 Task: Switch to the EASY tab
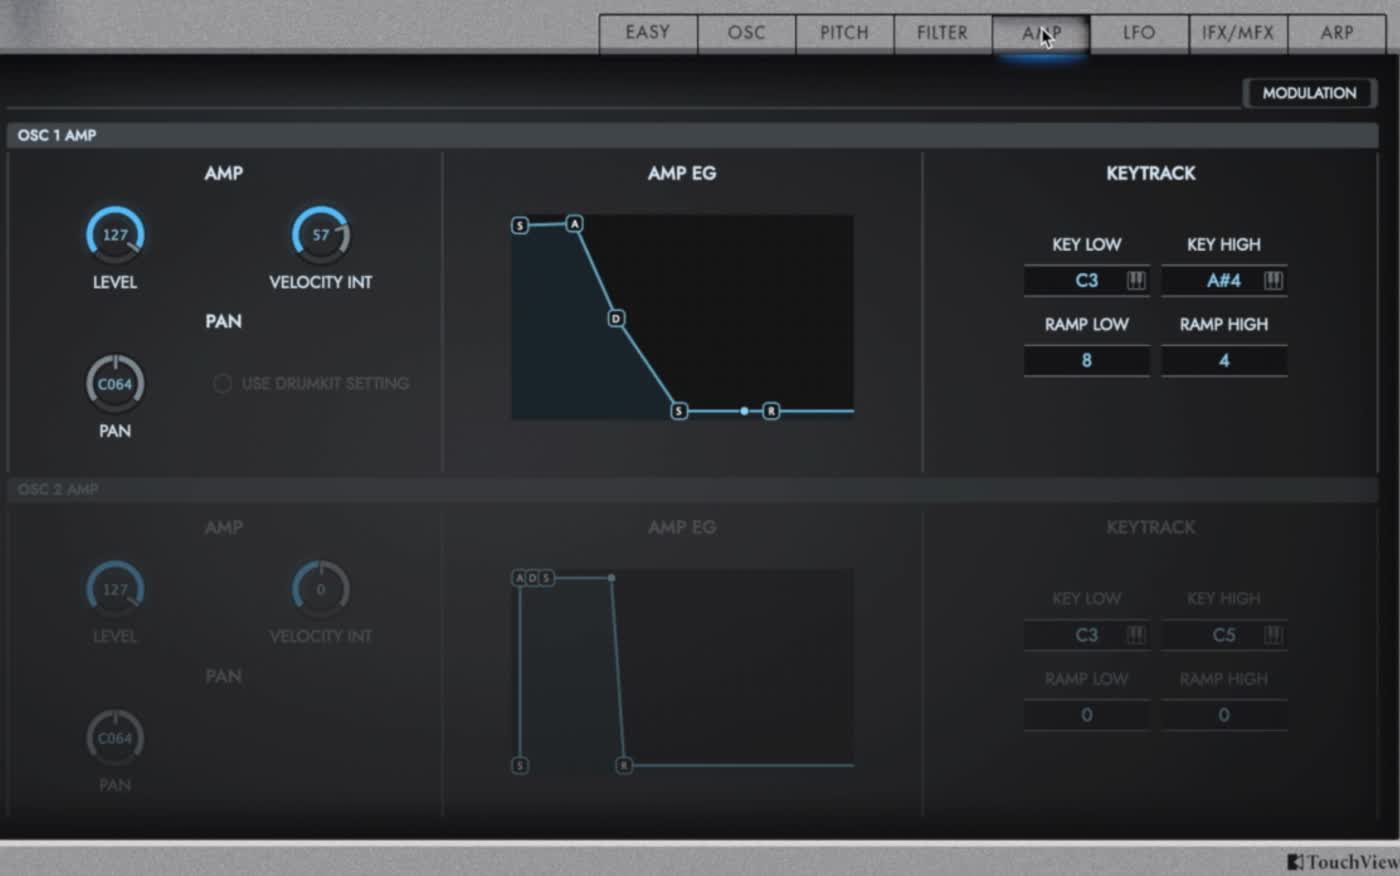coord(647,33)
